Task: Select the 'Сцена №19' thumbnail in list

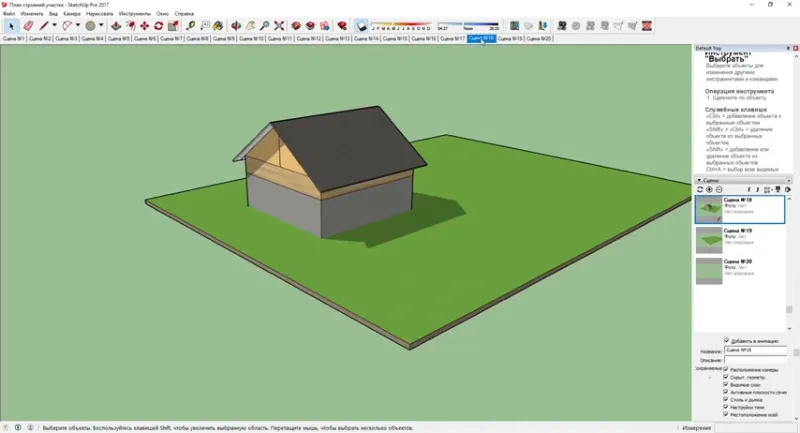Action: (x=709, y=240)
